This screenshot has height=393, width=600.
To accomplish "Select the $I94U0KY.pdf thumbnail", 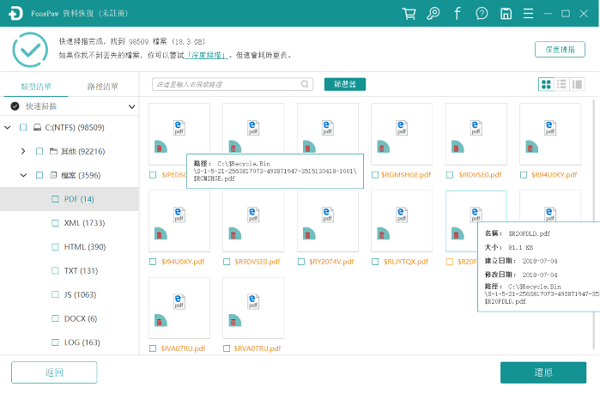I will click(x=179, y=221).
